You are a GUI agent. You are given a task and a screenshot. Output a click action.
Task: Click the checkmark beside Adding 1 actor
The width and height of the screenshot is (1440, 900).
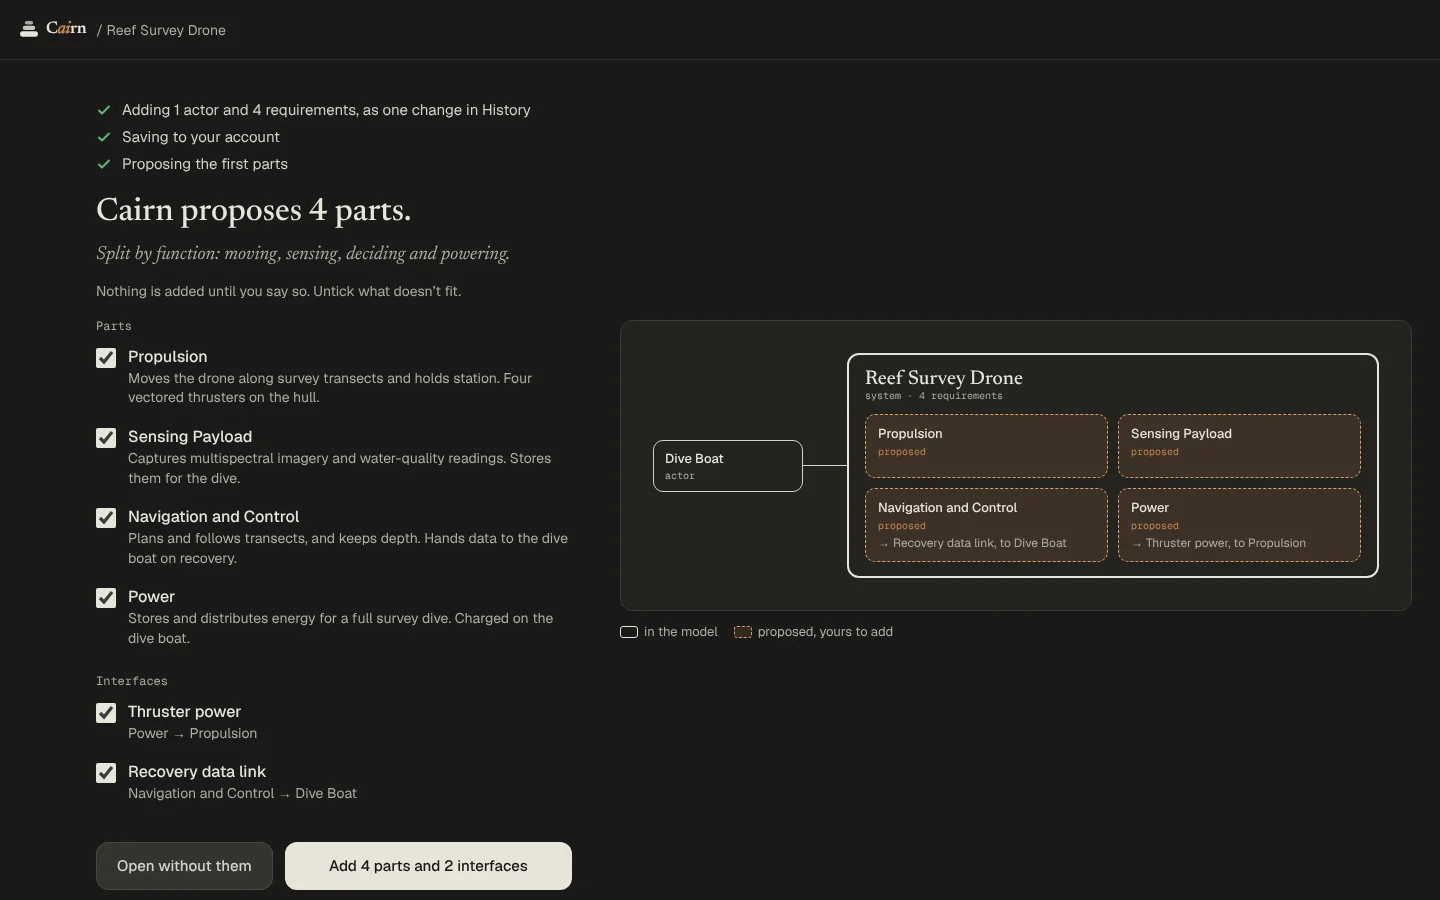[104, 110]
